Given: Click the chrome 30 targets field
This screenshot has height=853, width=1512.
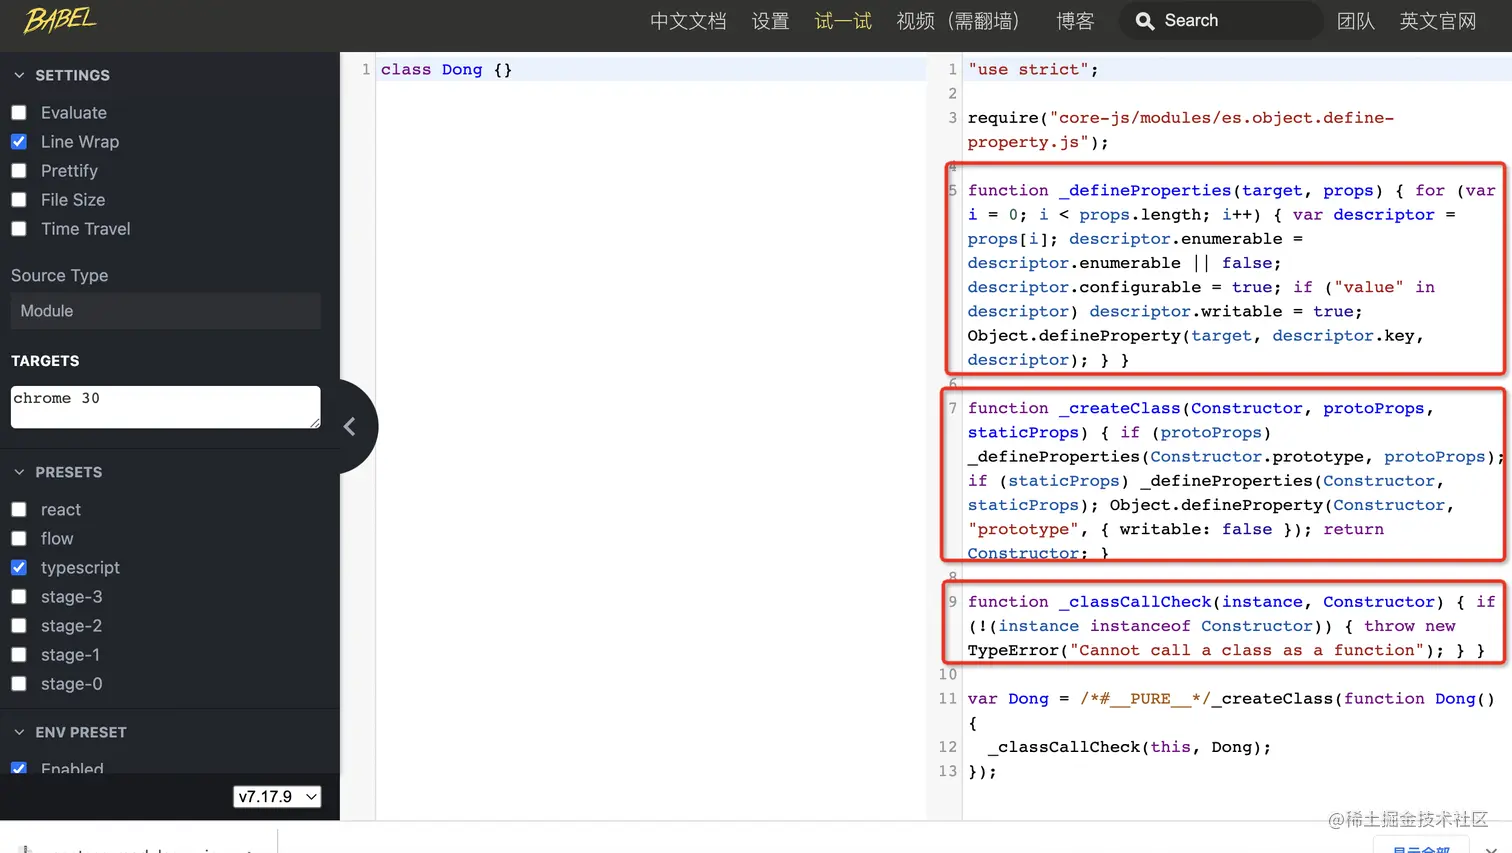Looking at the screenshot, I should (165, 407).
